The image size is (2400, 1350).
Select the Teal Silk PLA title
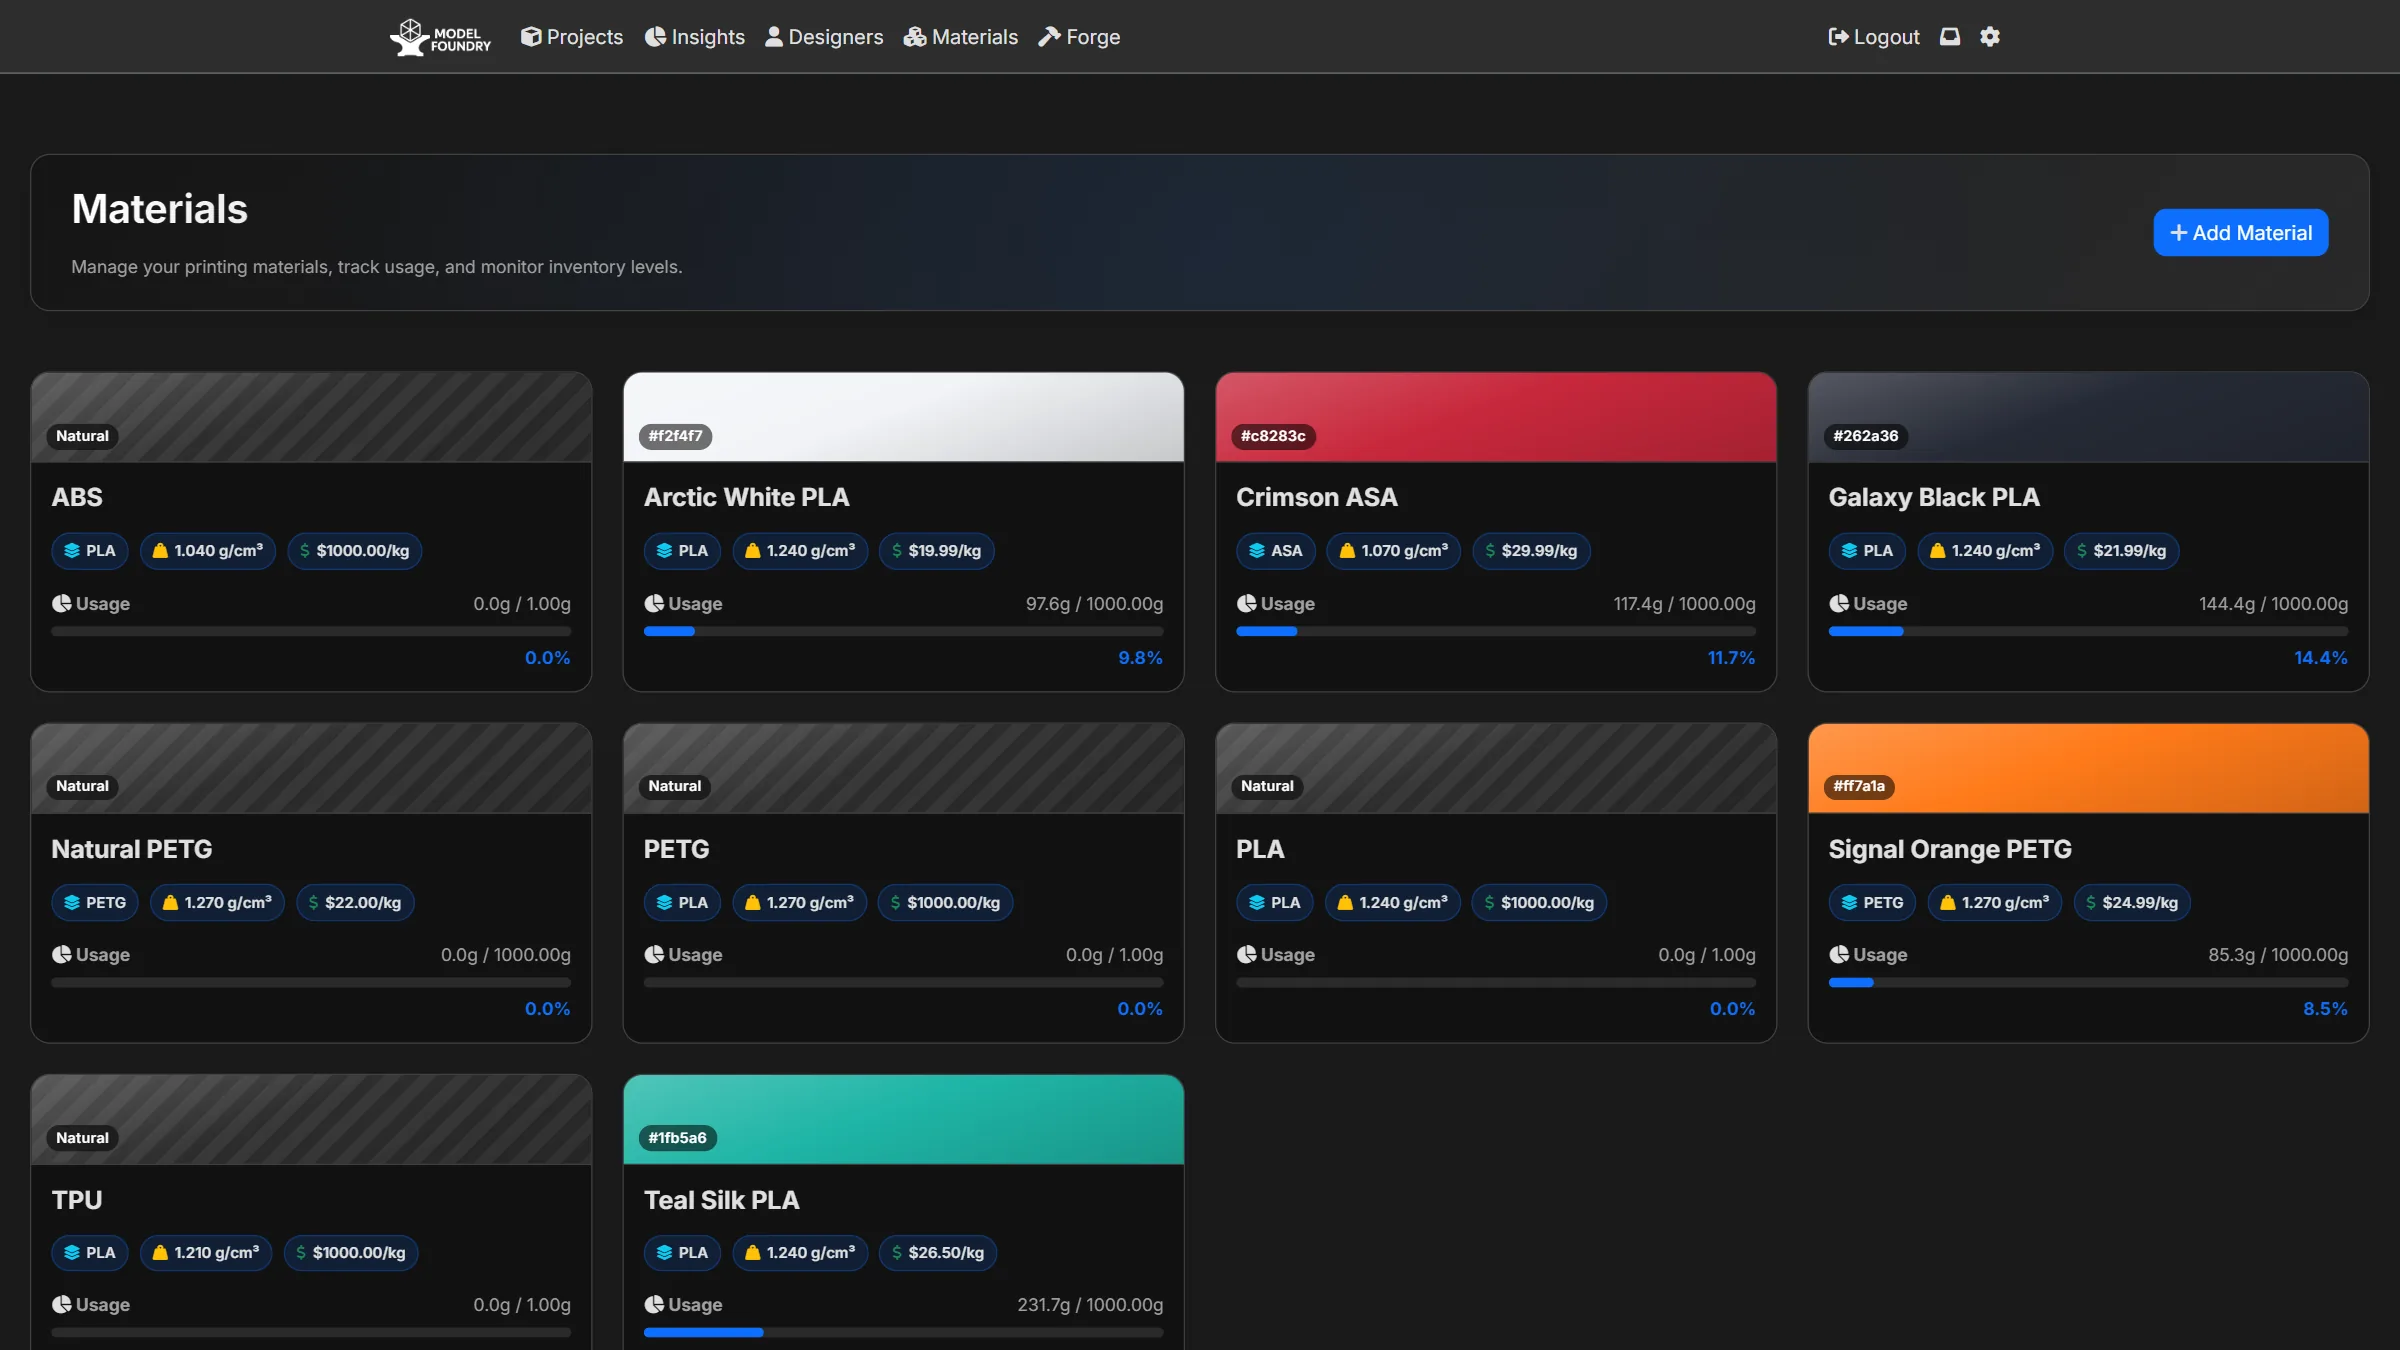(721, 1200)
